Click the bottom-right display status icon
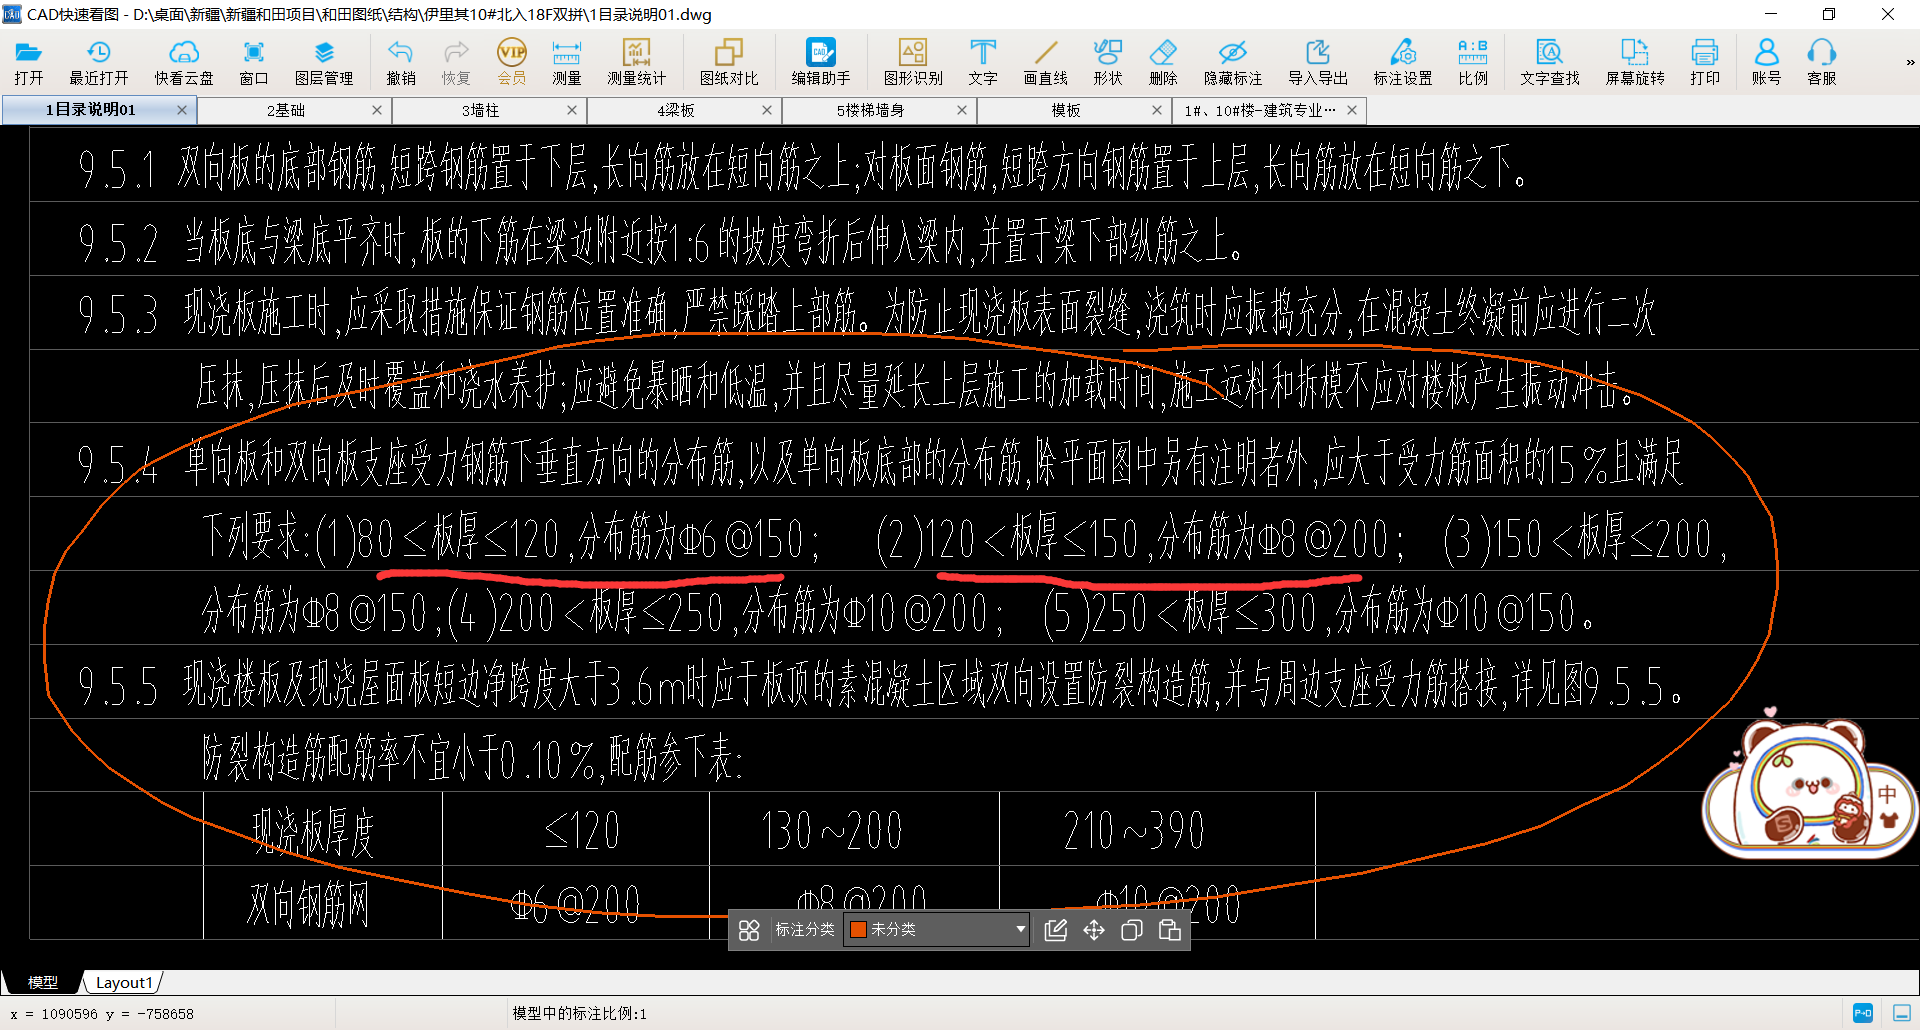 pyautogui.click(x=1901, y=1013)
